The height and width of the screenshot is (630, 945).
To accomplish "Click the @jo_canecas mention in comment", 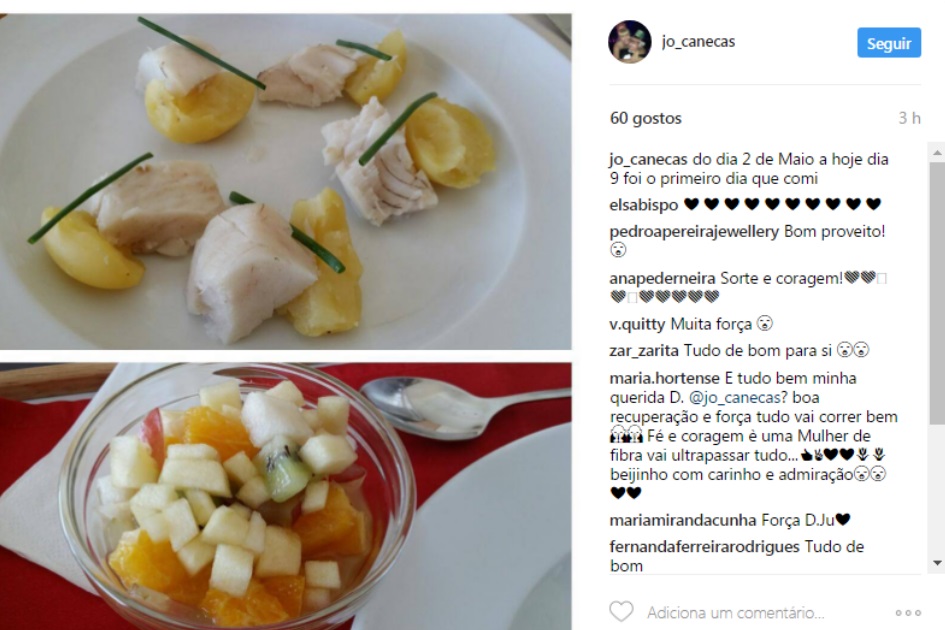I will click(735, 398).
